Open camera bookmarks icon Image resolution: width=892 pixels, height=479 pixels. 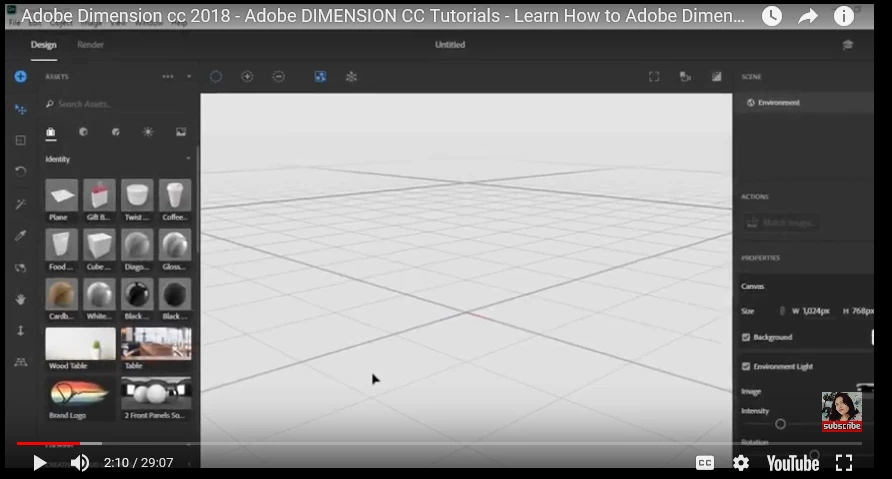[x=685, y=76]
